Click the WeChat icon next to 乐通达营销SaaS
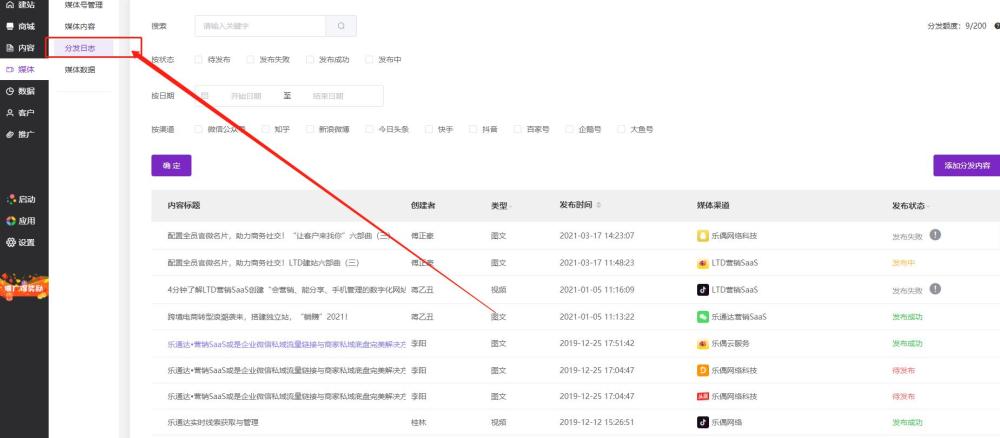This screenshot has width=1000, height=438. [702, 316]
